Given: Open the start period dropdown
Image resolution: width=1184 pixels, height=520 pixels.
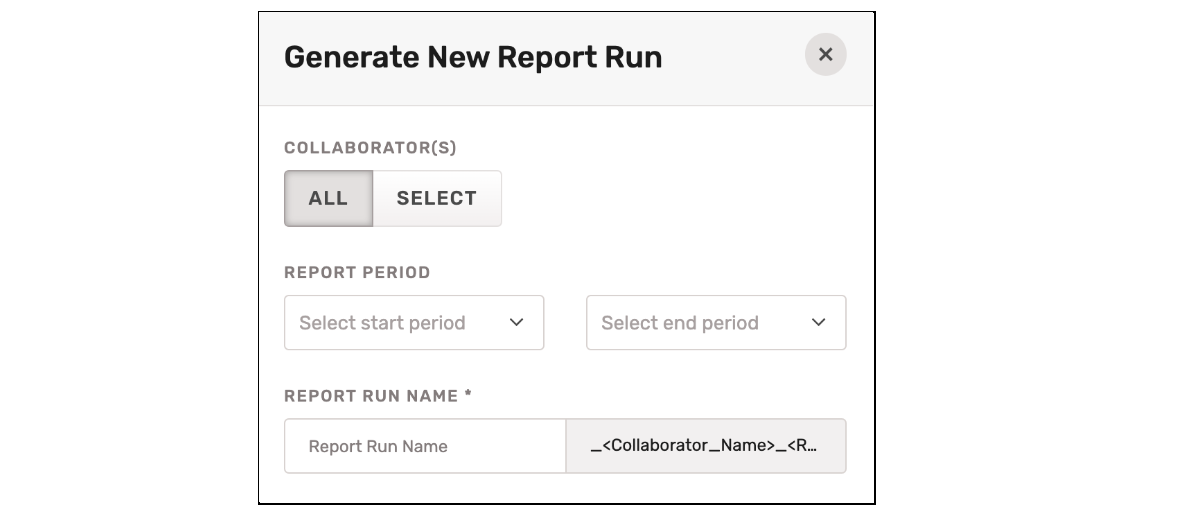Looking at the screenshot, I should [413, 323].
